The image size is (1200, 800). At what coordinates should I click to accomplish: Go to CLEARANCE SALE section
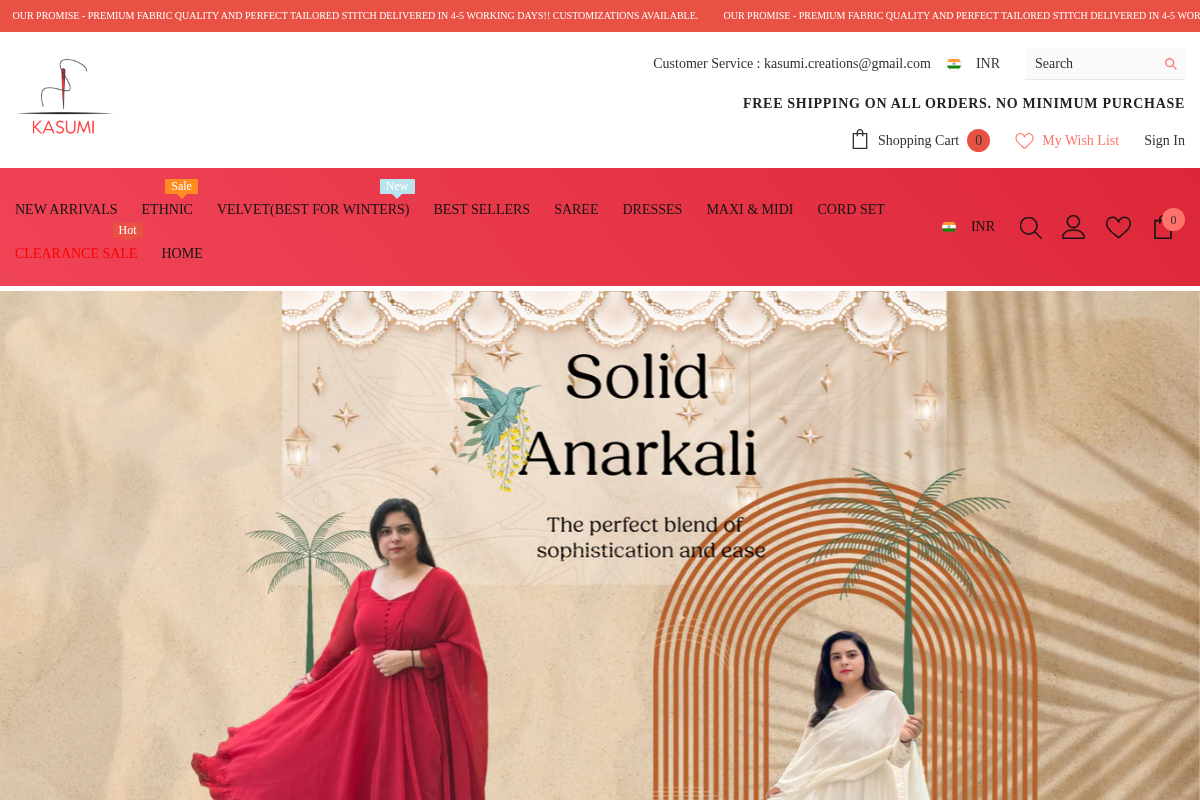(x=76, y=254)
